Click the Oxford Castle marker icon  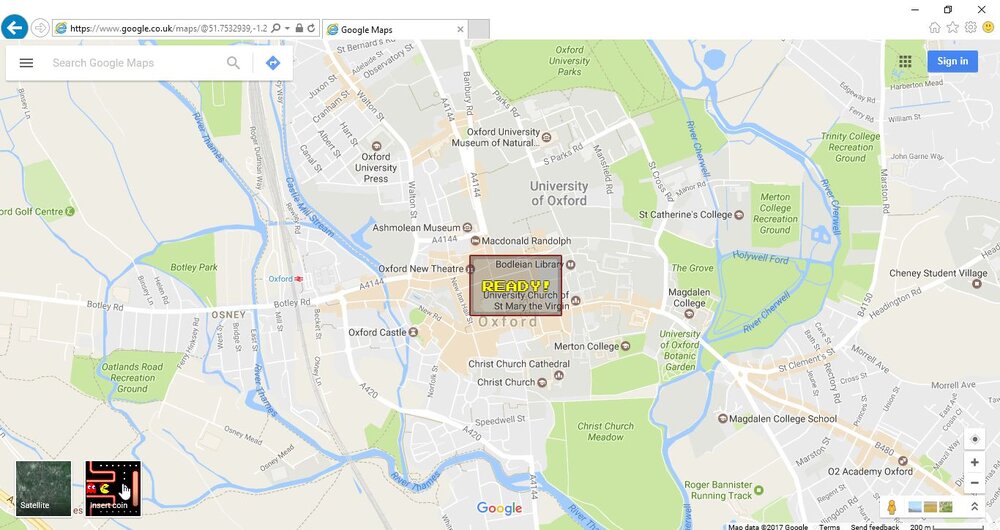[413, 332]
